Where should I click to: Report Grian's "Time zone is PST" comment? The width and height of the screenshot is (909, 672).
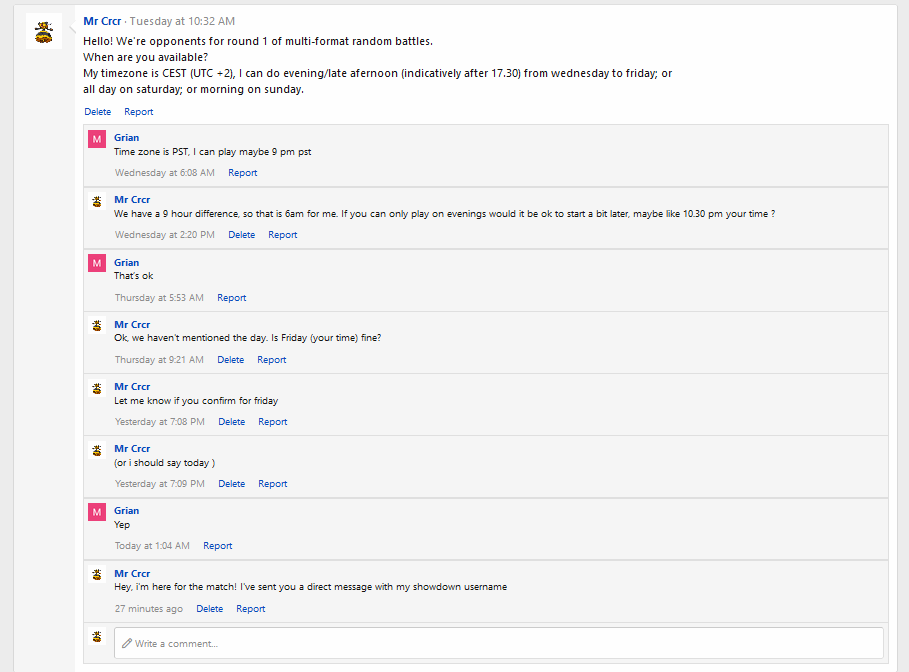tap(242, 173)
